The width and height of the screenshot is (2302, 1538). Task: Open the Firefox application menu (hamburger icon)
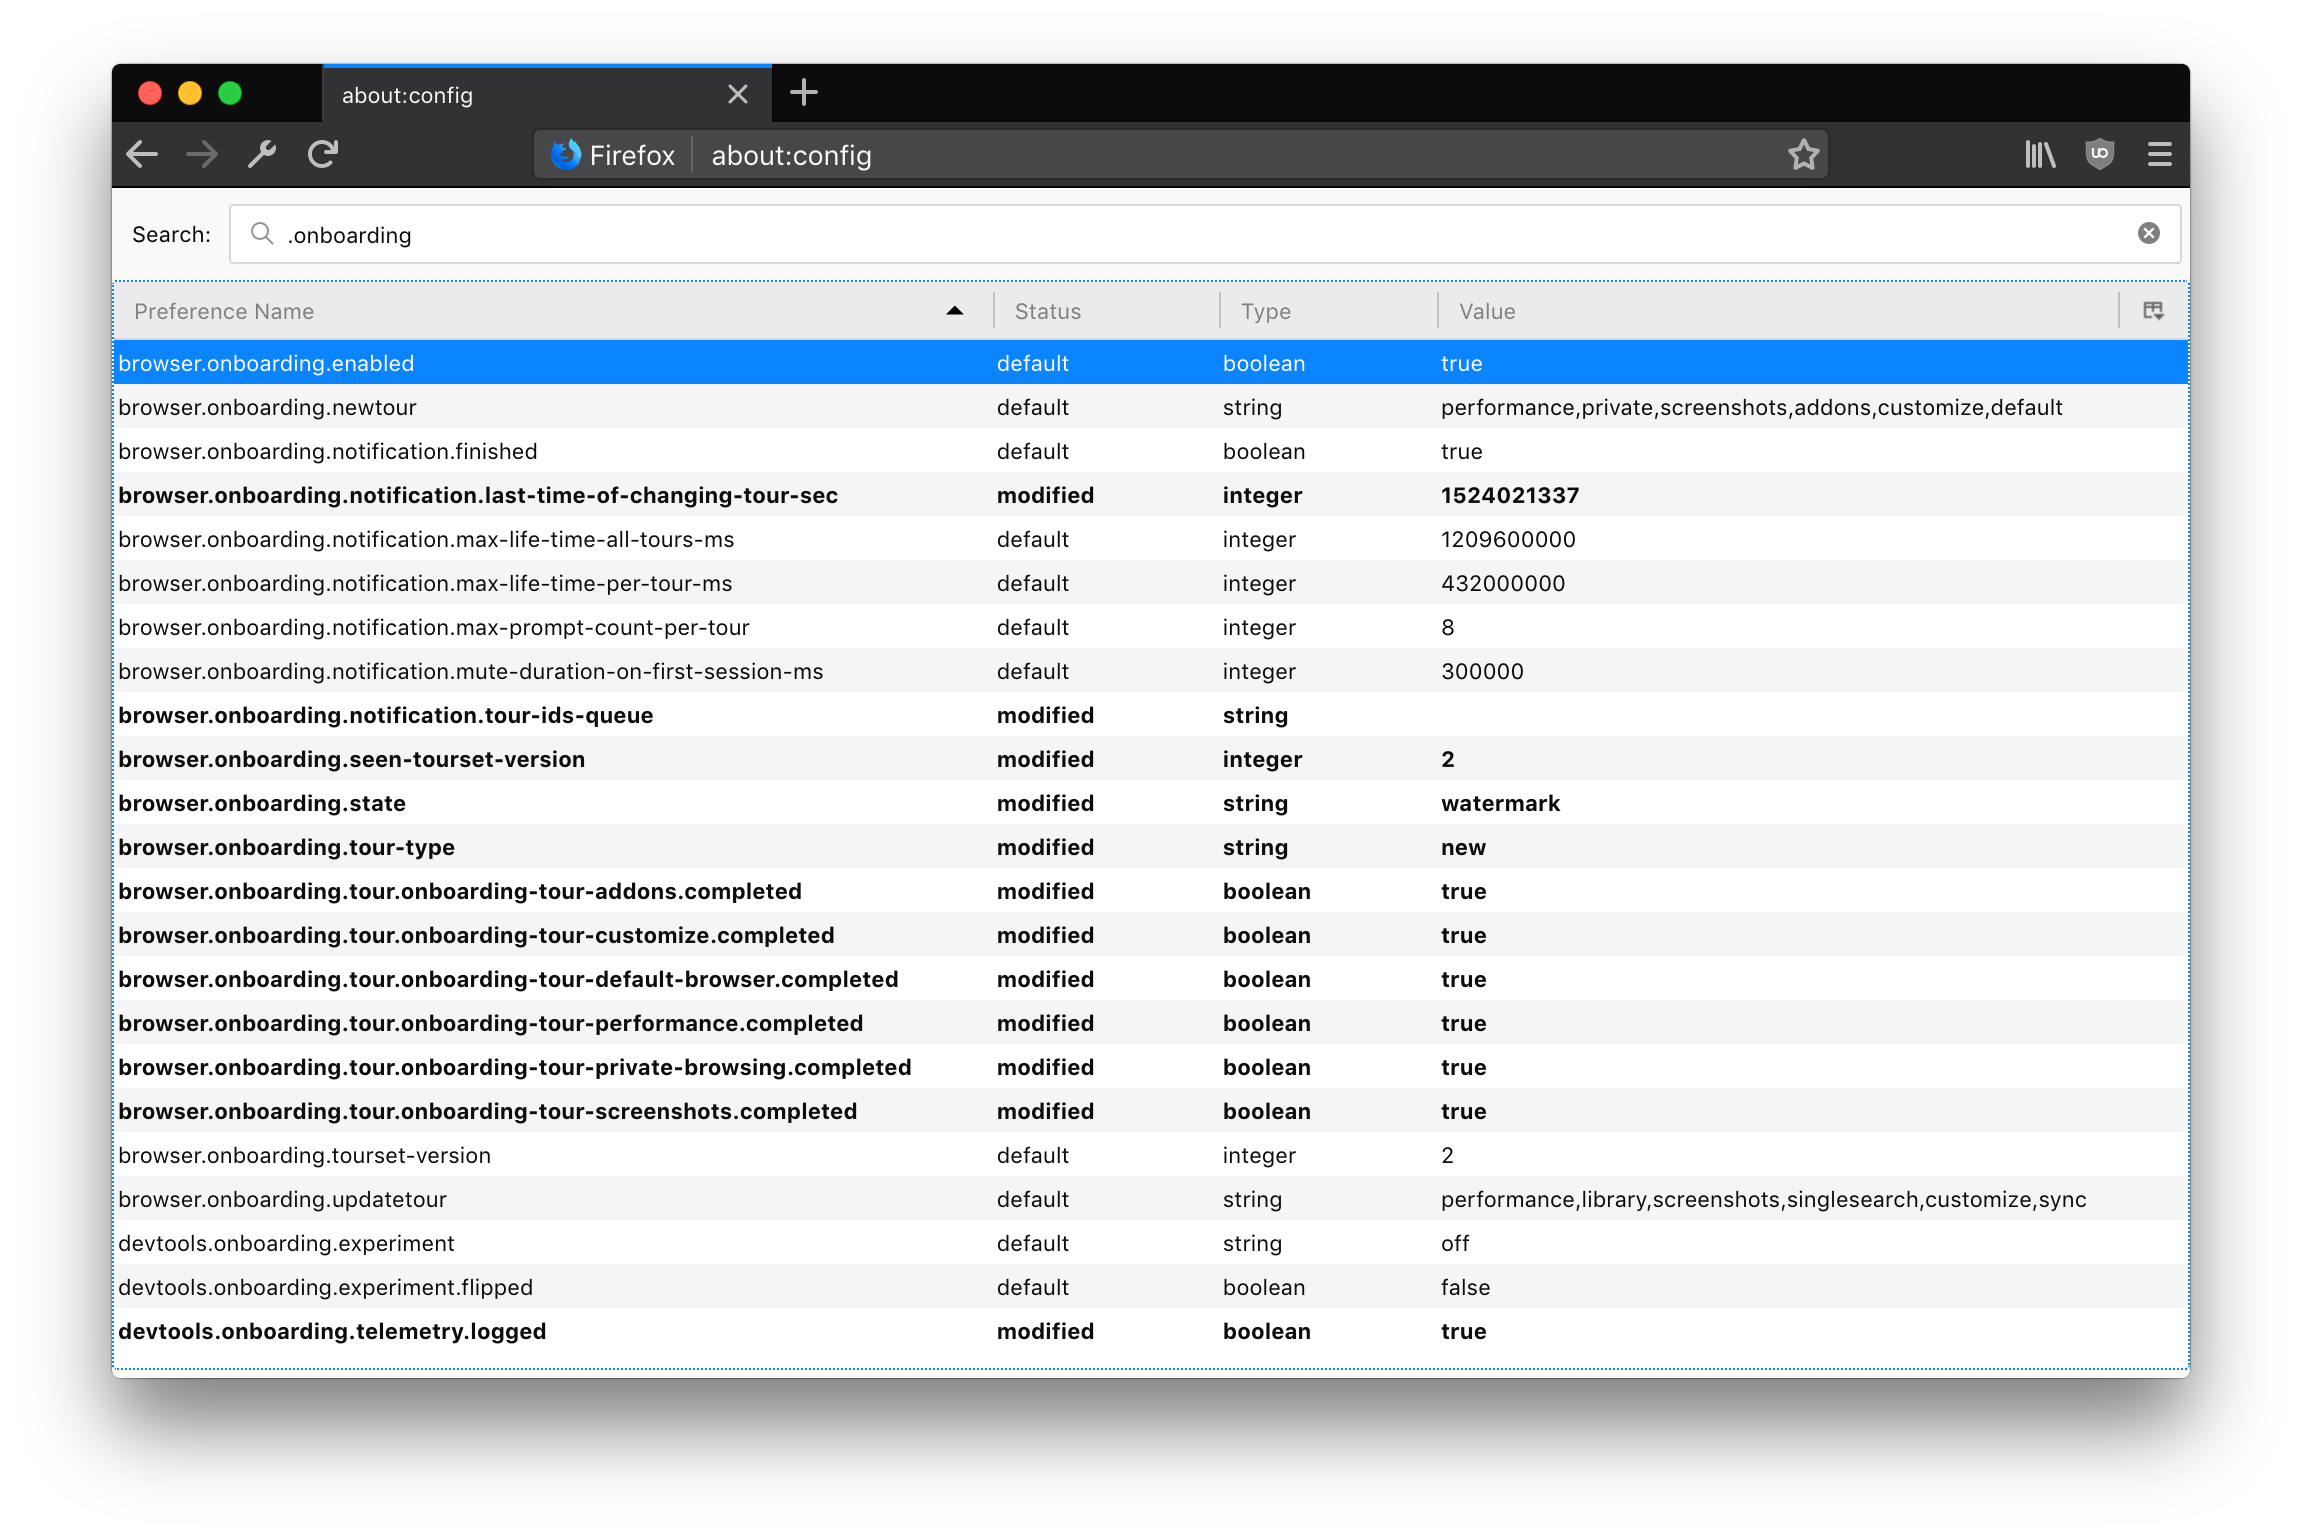(x=2159, y=154)
